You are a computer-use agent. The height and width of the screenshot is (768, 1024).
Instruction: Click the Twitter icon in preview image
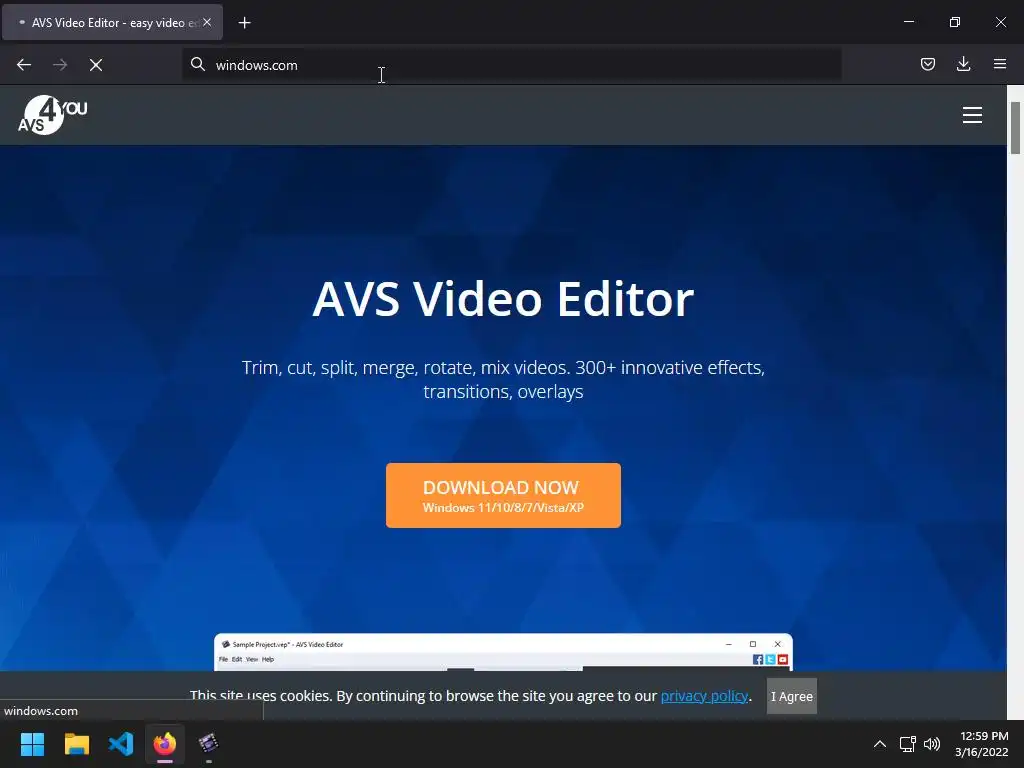pos(770,660)
